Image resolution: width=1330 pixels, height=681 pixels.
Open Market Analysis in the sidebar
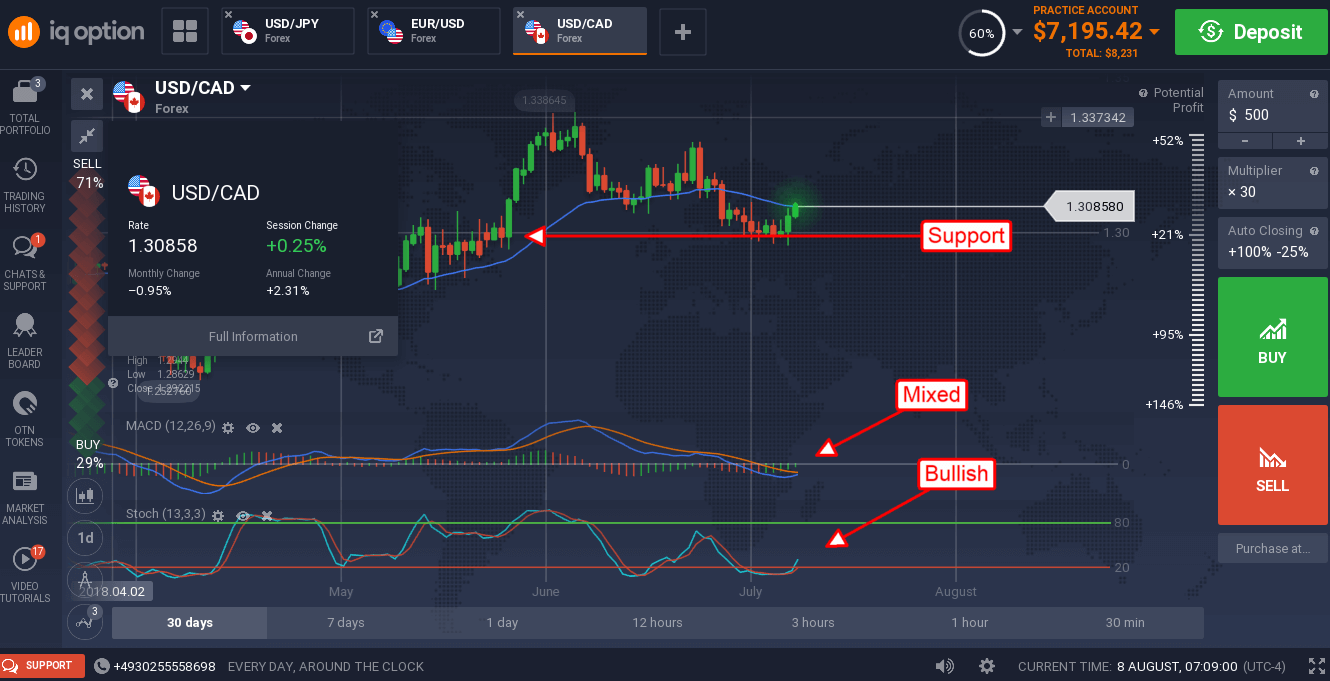click(x=25, y=497)
